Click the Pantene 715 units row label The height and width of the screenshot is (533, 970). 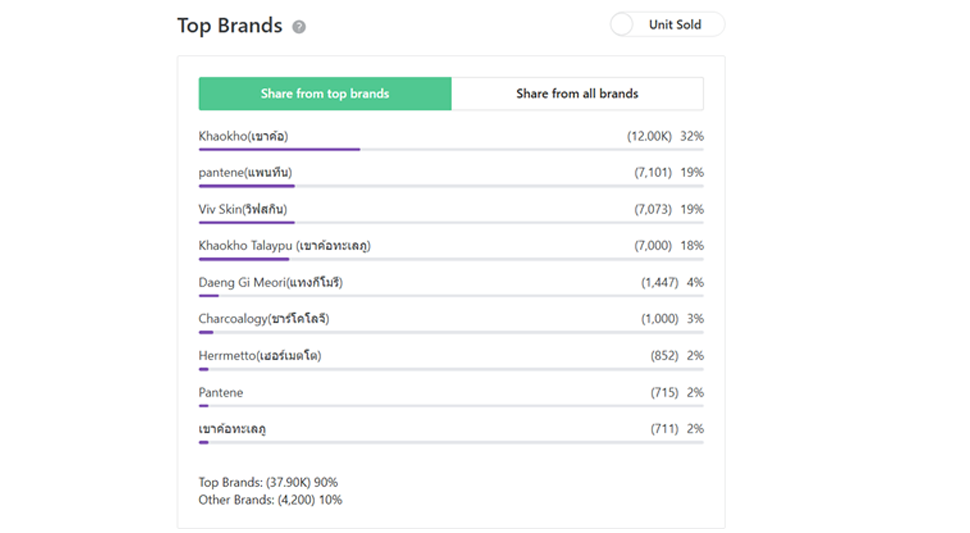[221, 393]
